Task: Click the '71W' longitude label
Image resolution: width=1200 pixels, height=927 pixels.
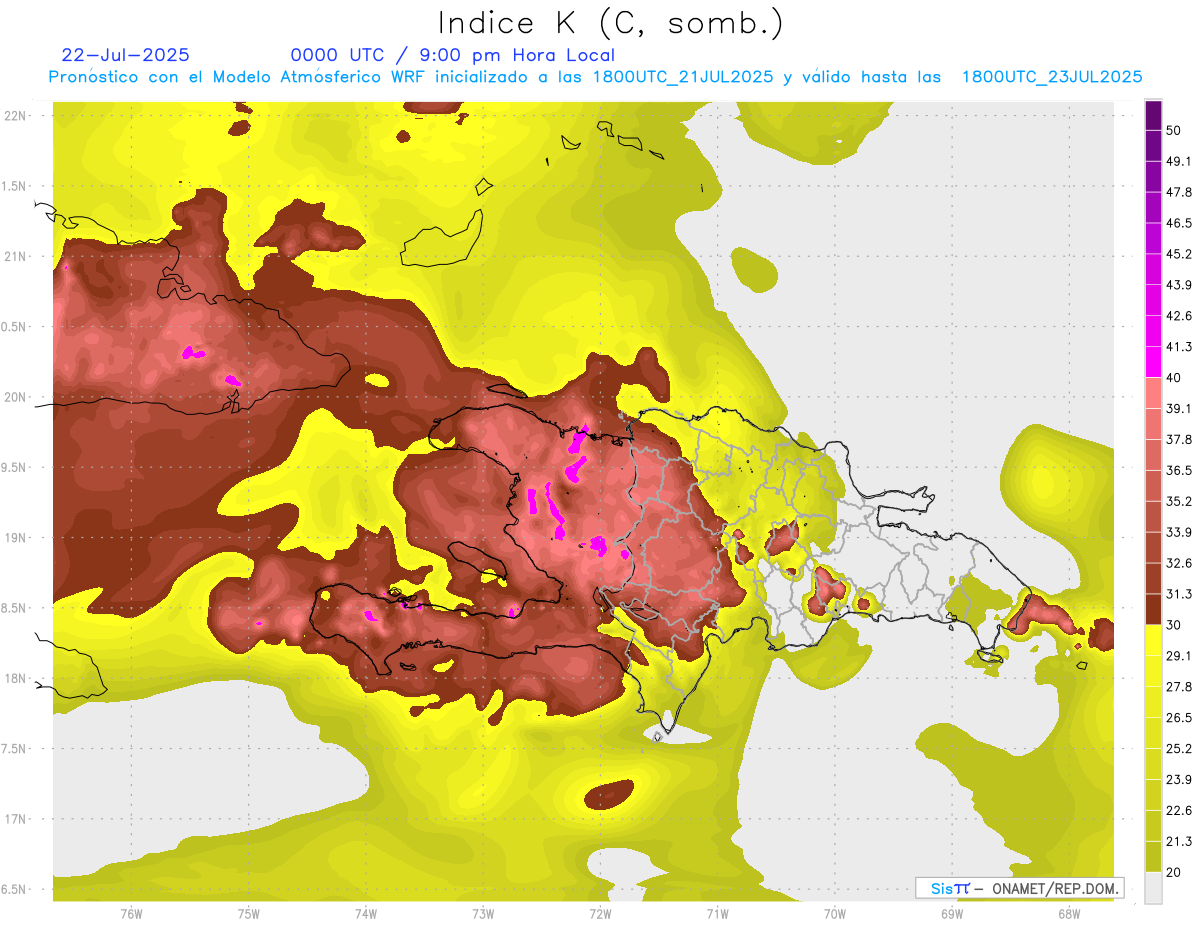Action: [x=717, y=913]
